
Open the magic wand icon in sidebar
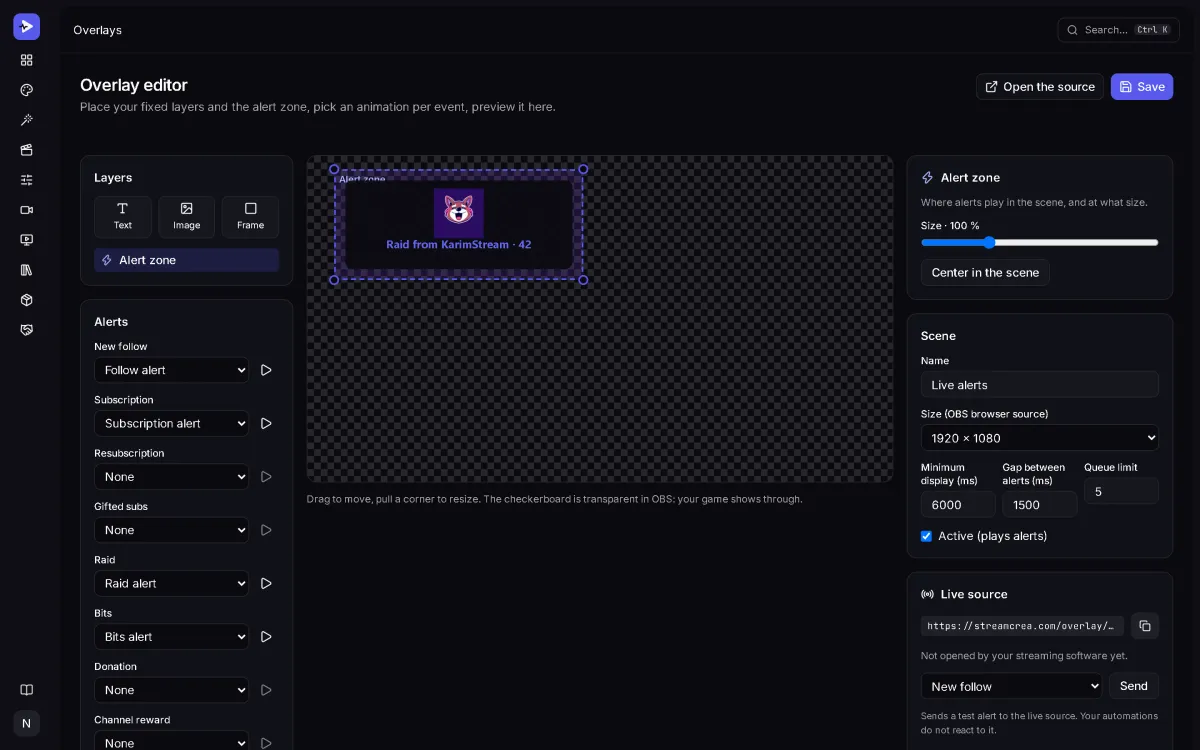click(x=27, y=120)
